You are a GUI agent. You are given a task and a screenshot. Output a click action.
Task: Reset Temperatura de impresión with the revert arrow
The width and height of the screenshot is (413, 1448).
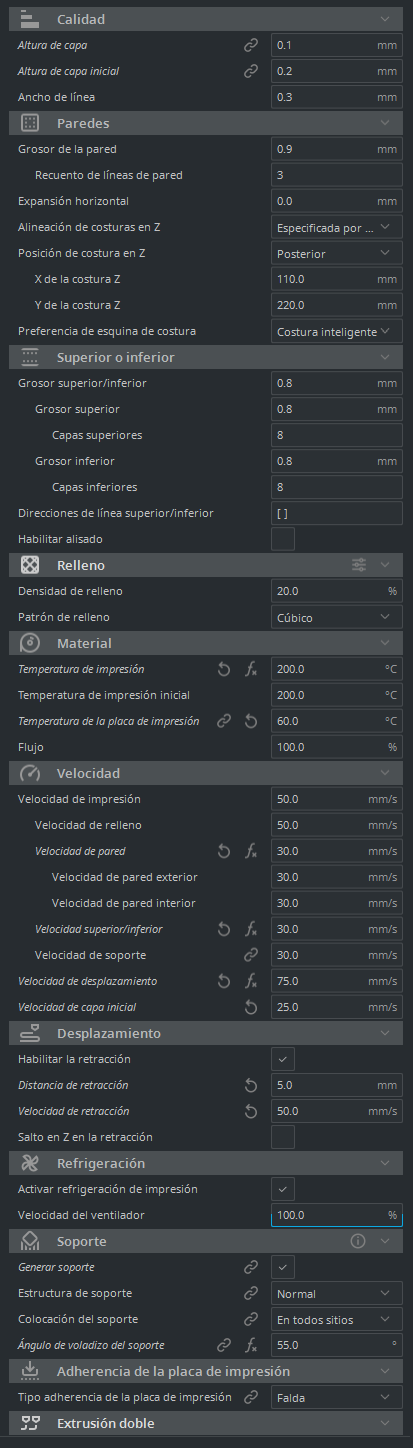225,669
